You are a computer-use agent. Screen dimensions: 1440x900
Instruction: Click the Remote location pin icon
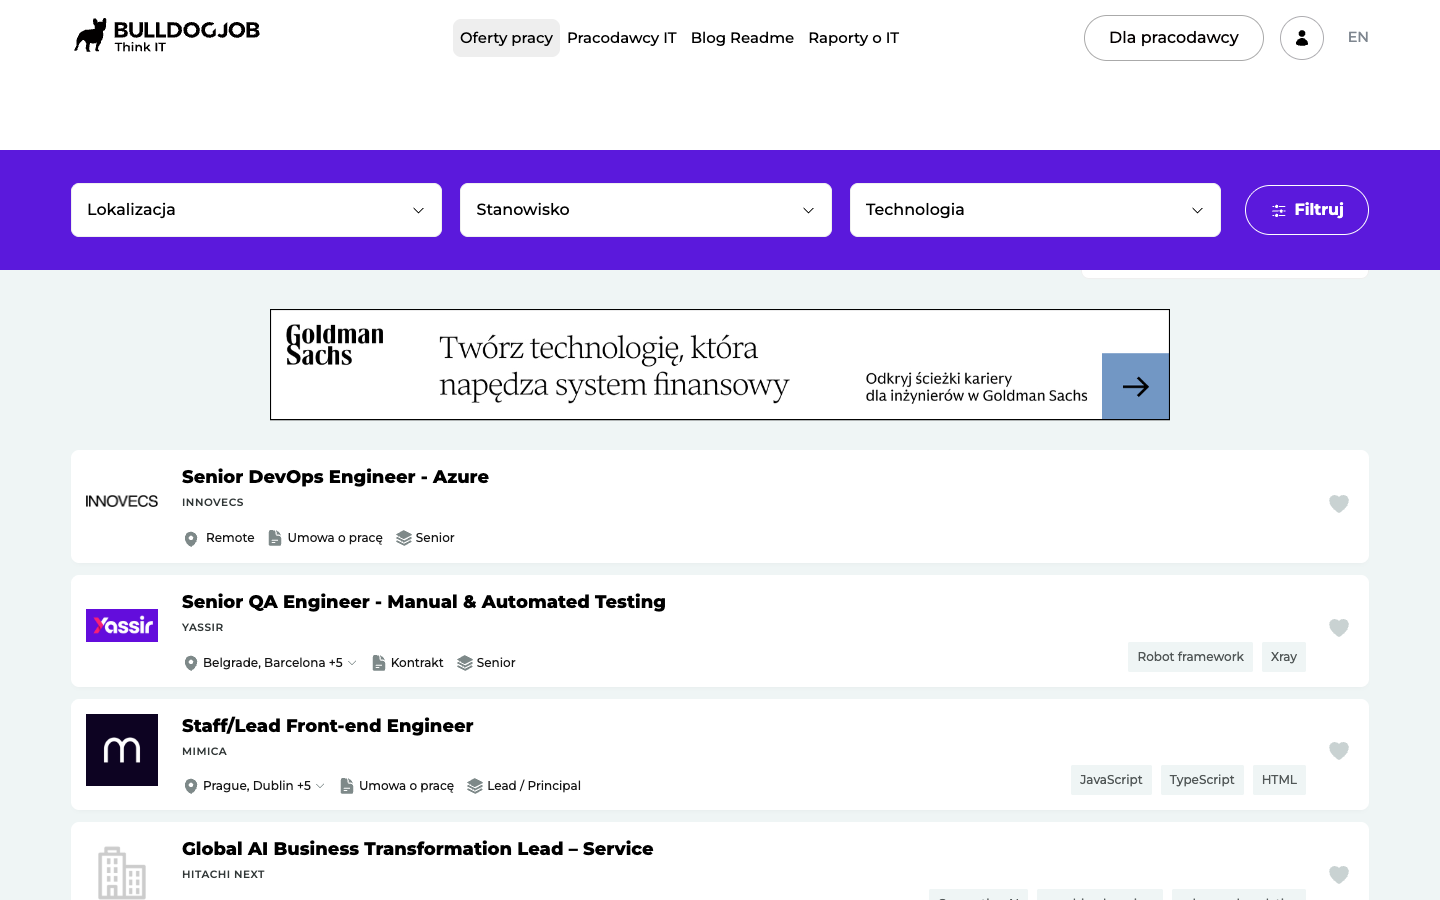tap(191, 539)
